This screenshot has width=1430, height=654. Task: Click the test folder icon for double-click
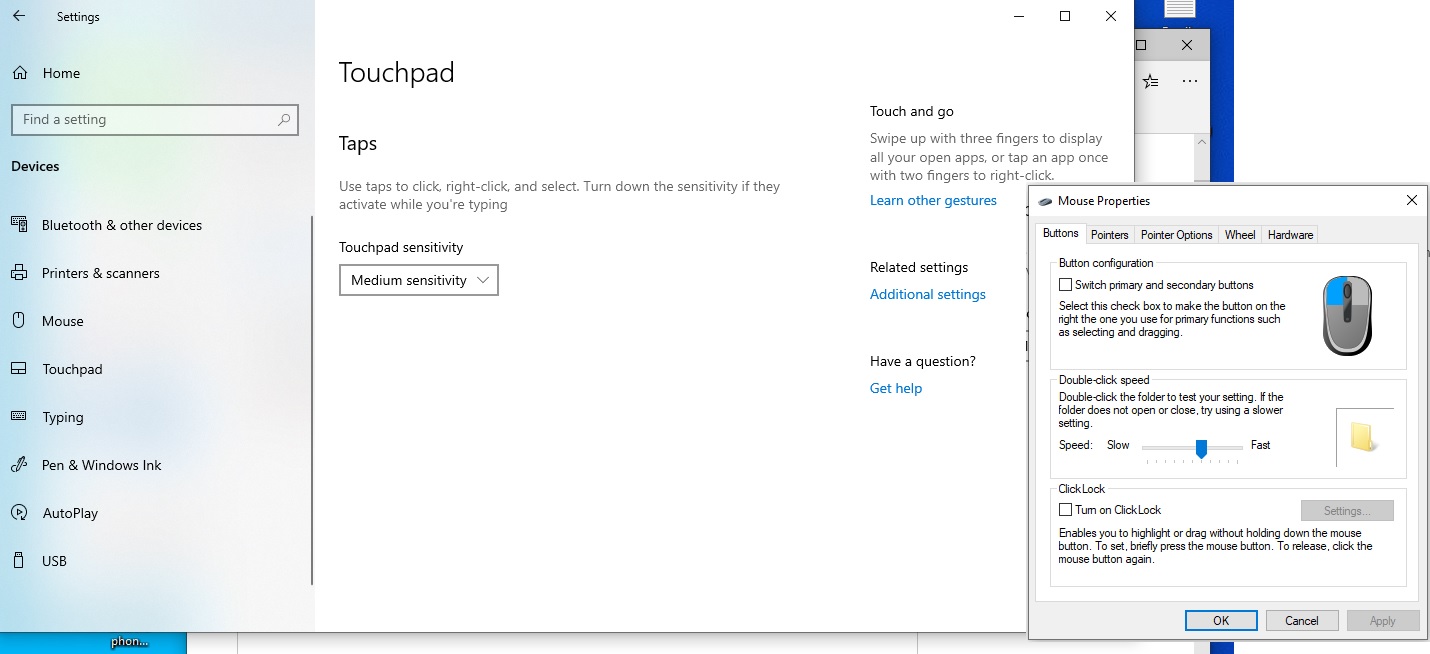coord(1364,437)
